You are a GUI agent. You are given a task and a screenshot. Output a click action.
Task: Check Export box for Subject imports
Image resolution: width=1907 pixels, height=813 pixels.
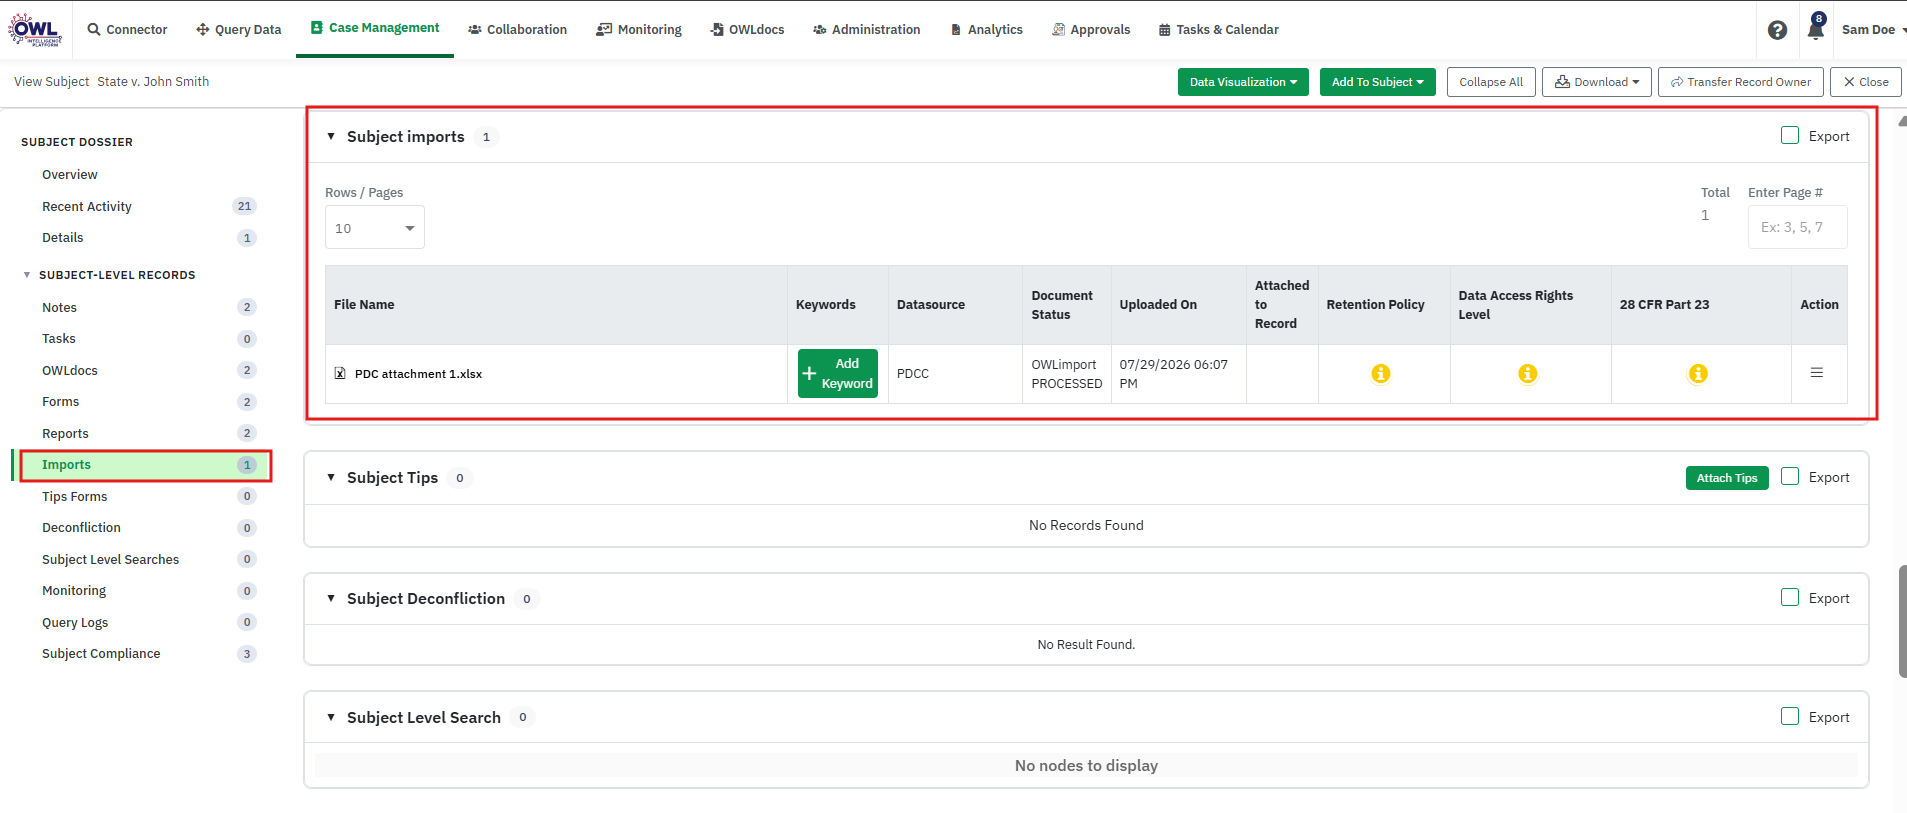click(x=1790, y=135)
